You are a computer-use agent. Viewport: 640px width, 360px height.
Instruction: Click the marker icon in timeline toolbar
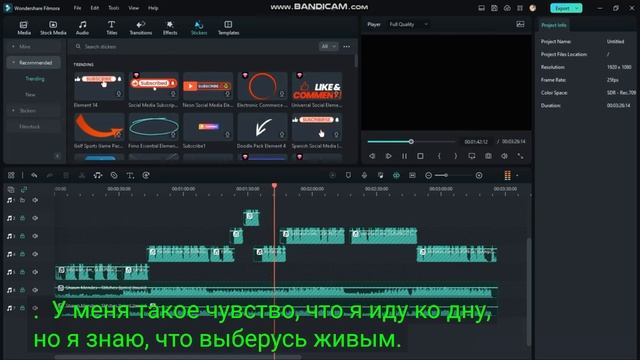348,175
